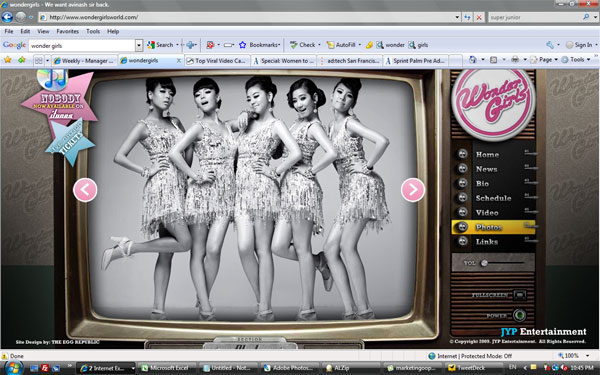The image size is (600, 375).
Task: Open the Tools dropdown in command bar
Action: [576, 60]
